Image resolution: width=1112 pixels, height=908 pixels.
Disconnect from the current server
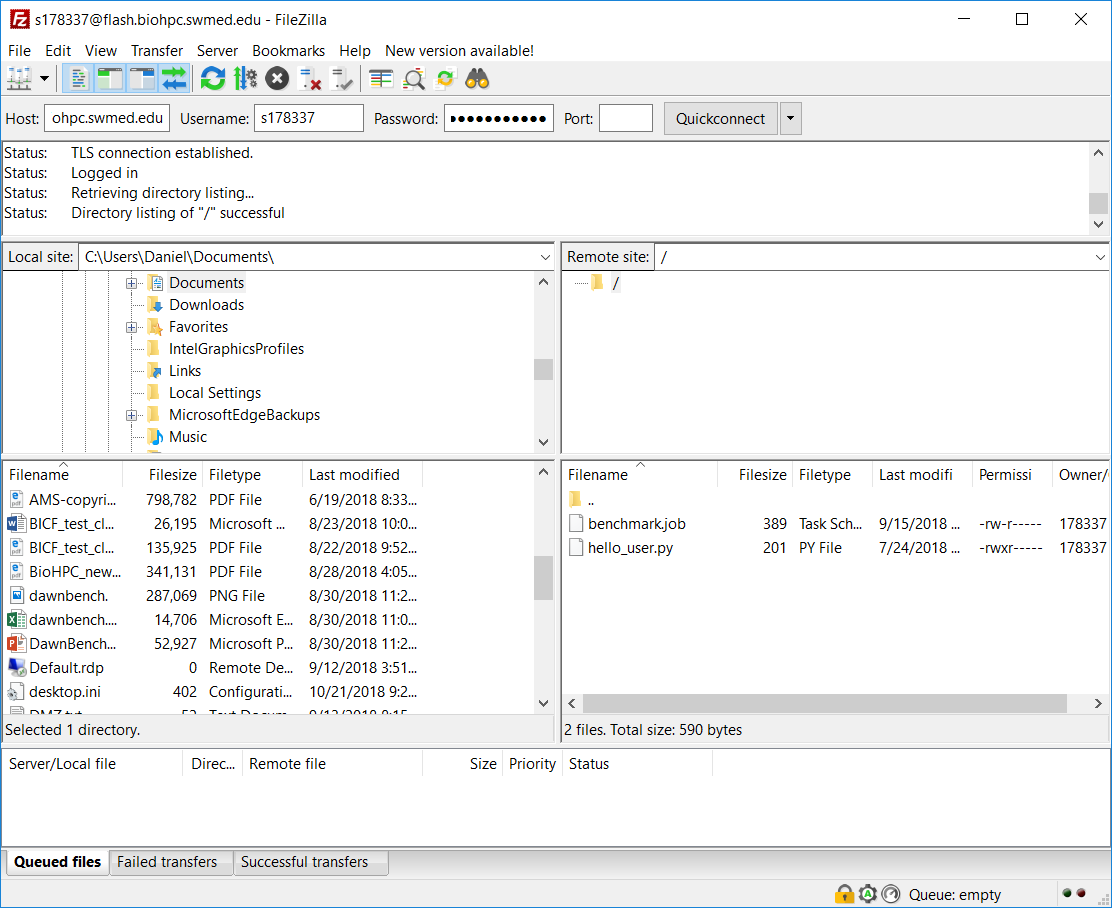310,79
